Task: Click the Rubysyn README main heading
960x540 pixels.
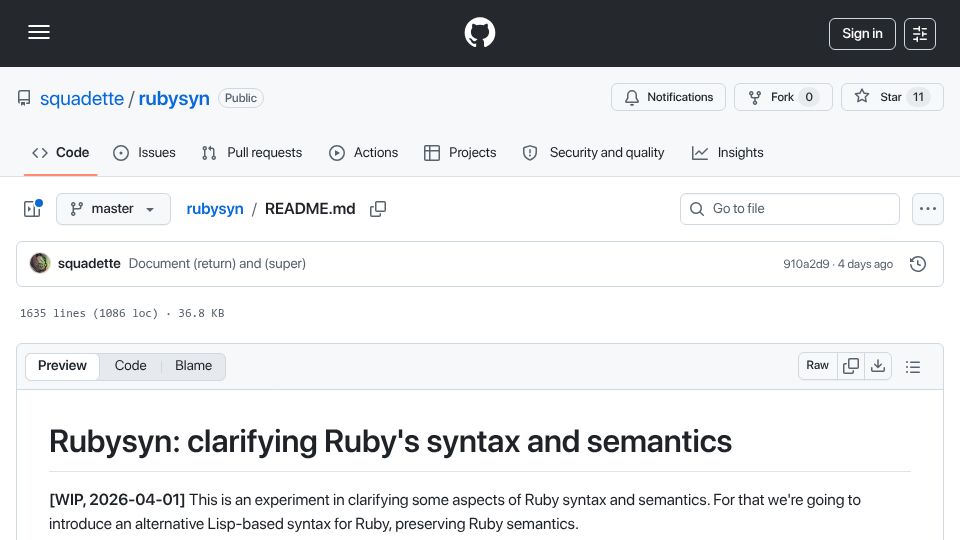Action: point(391,441)
